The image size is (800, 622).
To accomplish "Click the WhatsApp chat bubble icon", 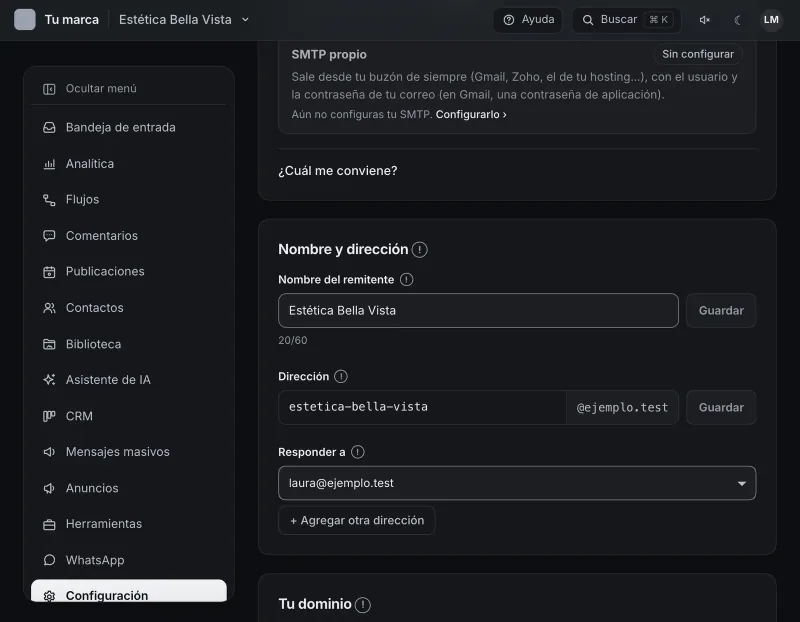I will point(49,560).
